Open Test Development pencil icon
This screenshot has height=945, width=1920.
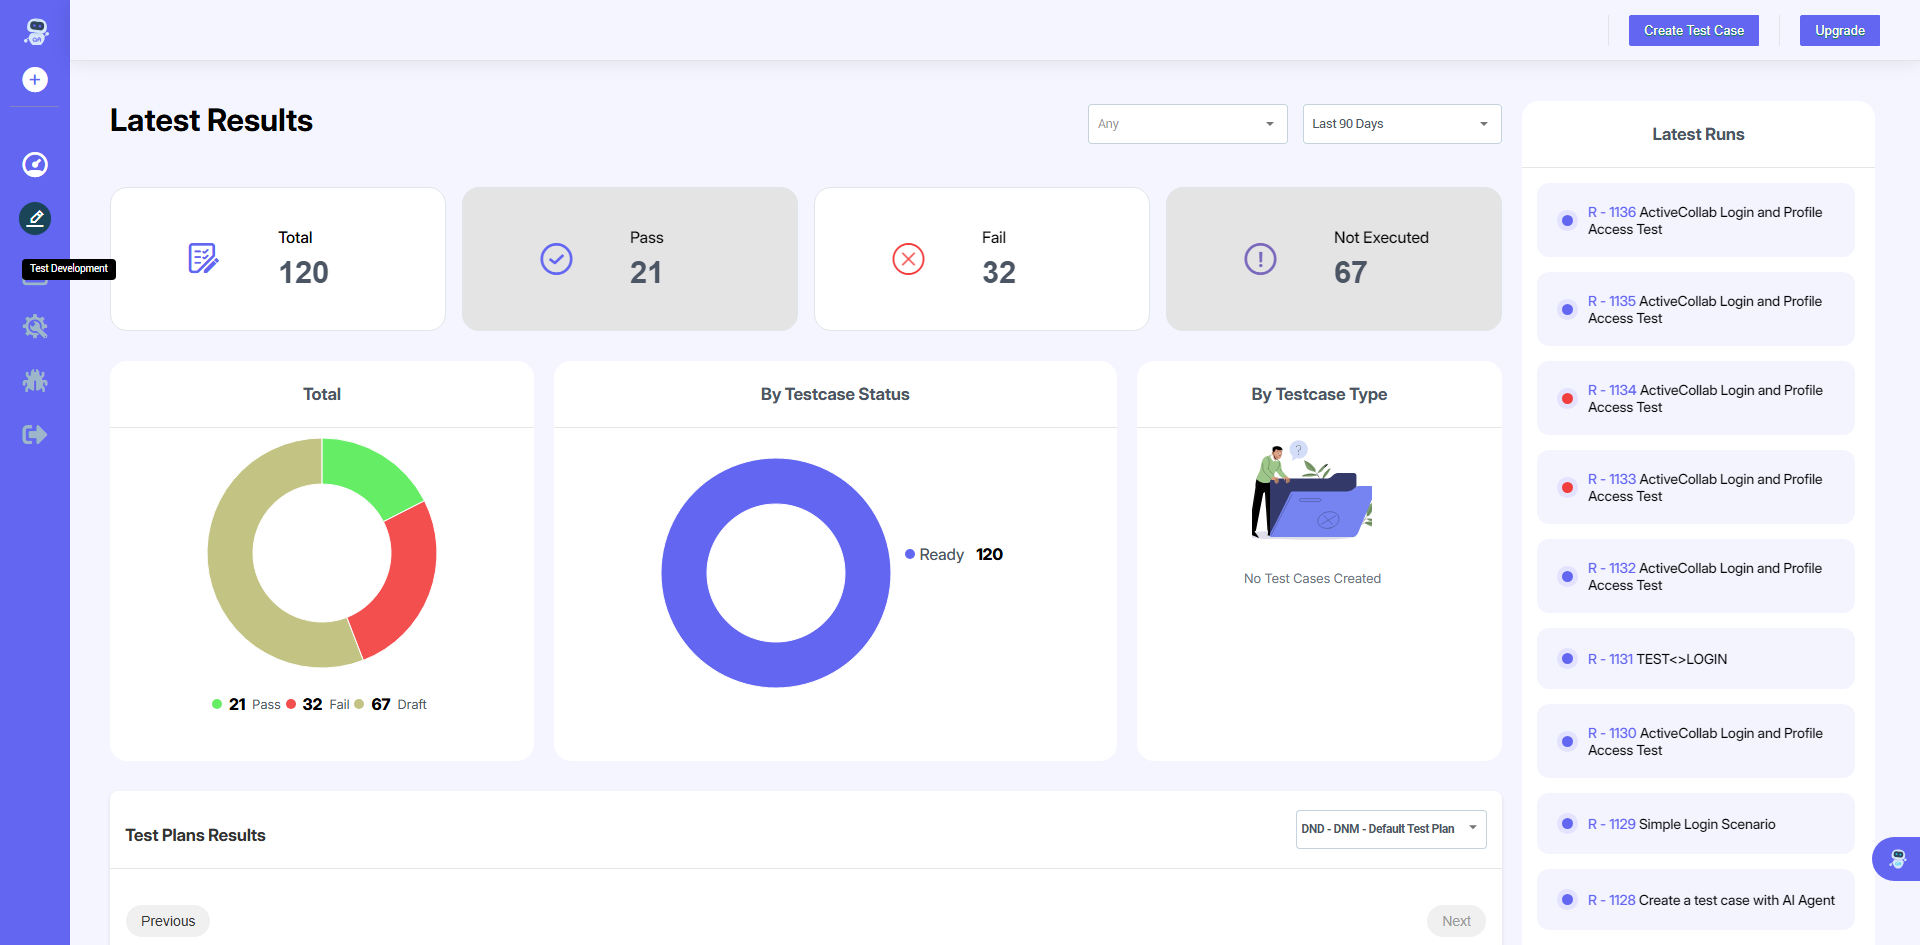coord(35,218)
